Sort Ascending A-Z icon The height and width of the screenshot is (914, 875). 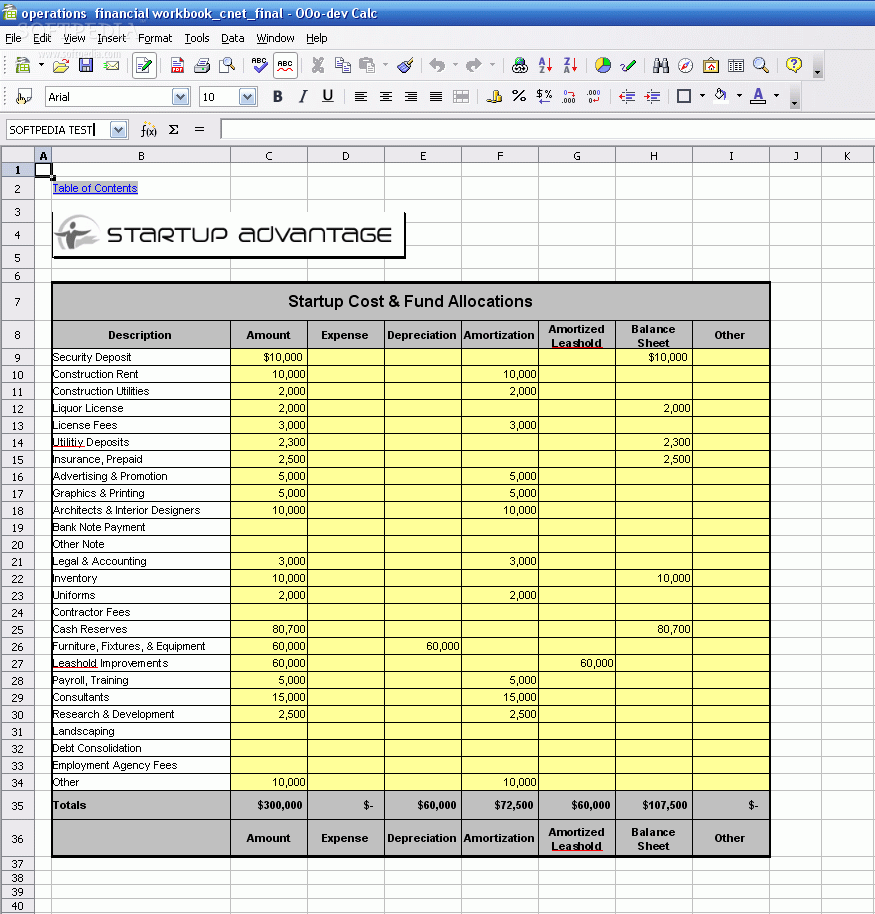[545, 65]
